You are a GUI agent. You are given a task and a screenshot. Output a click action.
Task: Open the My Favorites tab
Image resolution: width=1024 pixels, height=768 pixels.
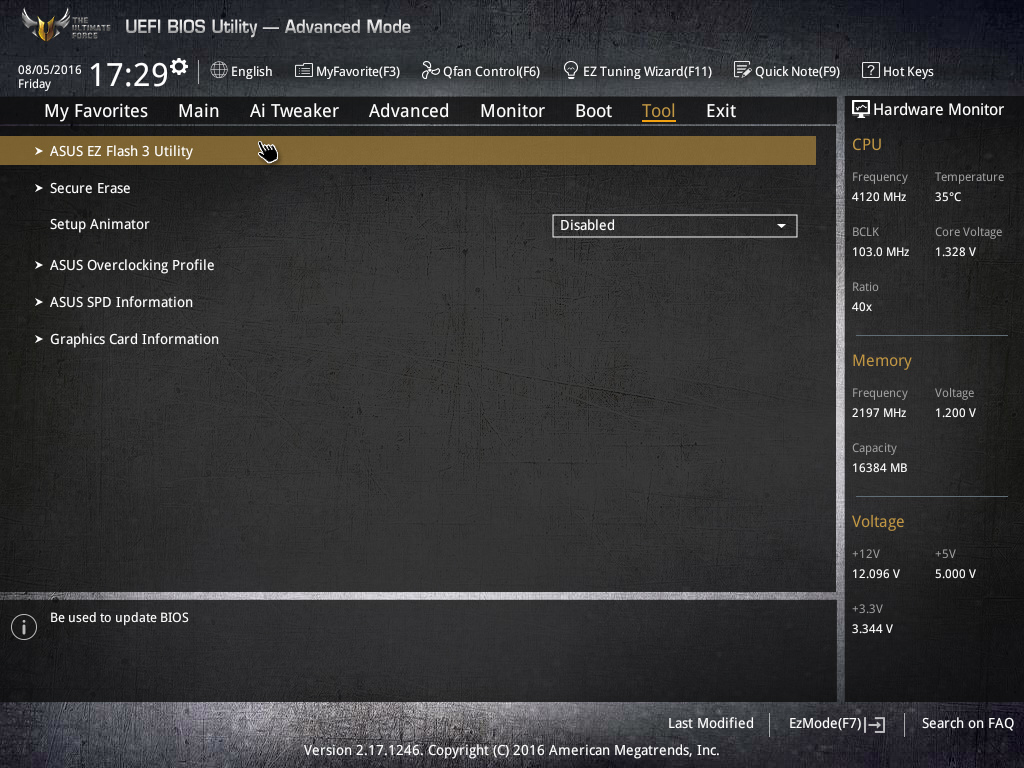click(96, 111)
